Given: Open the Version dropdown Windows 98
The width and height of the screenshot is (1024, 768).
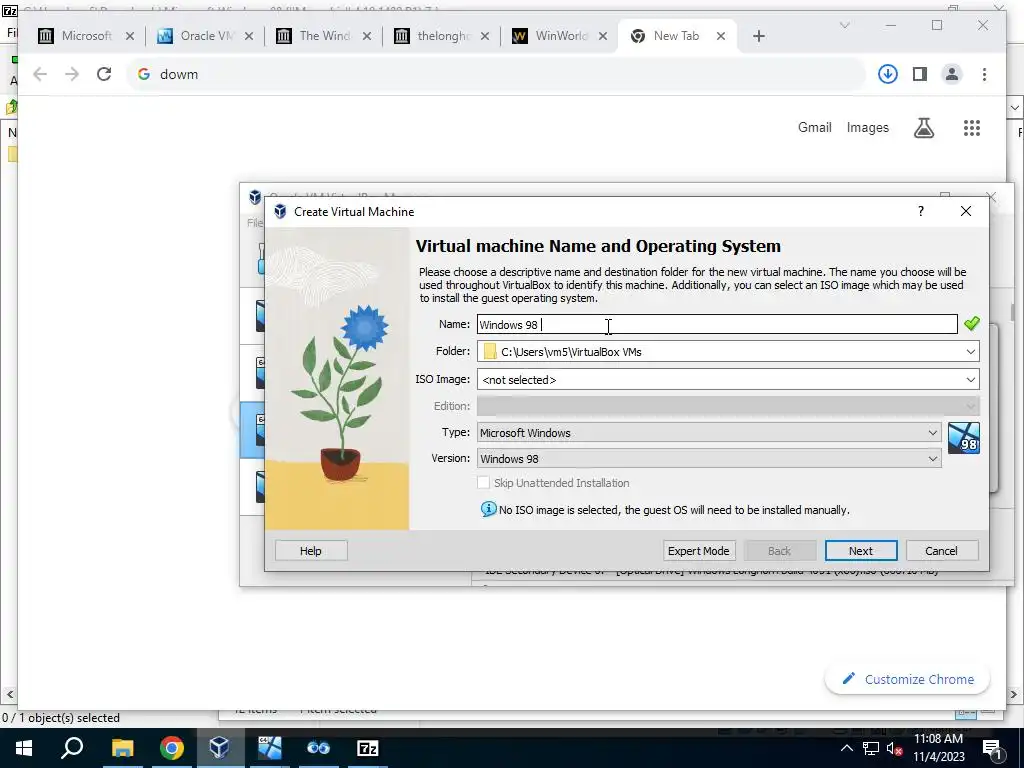Looking at the screenshot, I should pyautogui.click(x=709, y=458).
